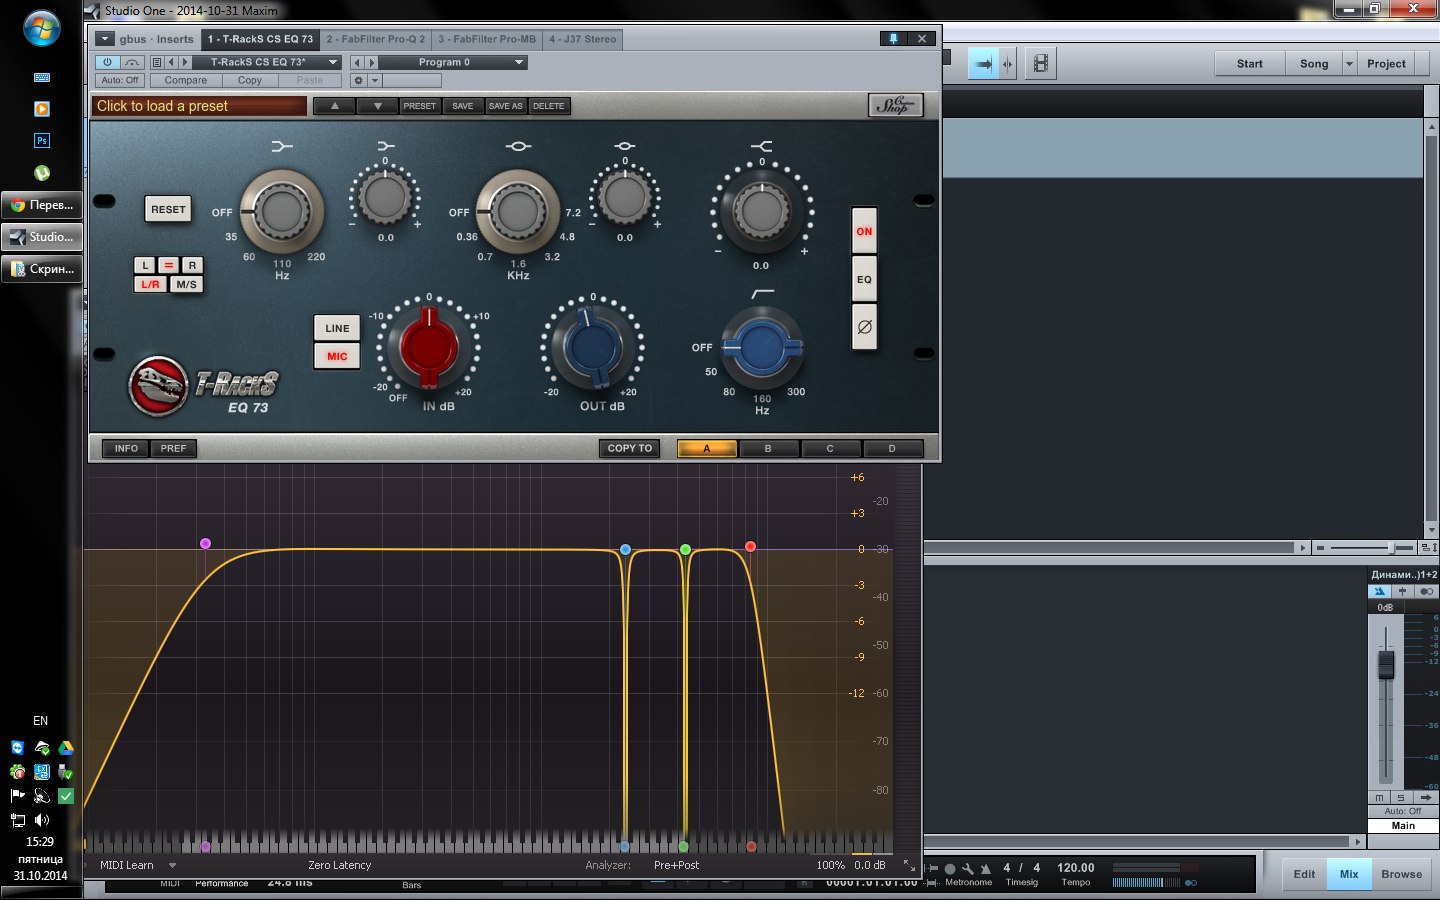
Task: Click the plus icon on the main channel
Action: [x=1402, y=591]
